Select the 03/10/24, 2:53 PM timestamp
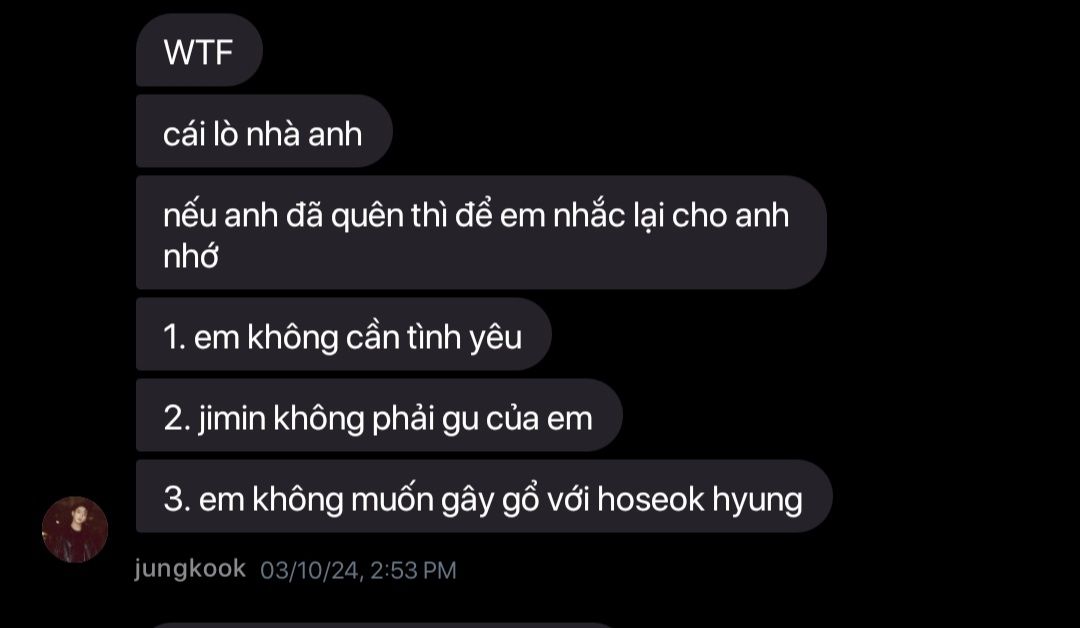 point(358,570)
